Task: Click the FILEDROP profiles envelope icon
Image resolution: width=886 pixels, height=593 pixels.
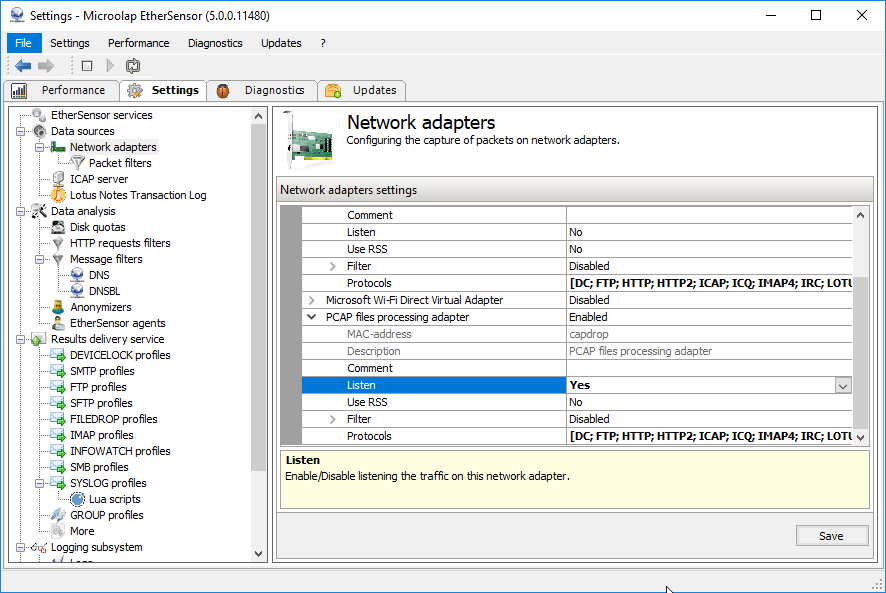Action: [x=58, y=419]
